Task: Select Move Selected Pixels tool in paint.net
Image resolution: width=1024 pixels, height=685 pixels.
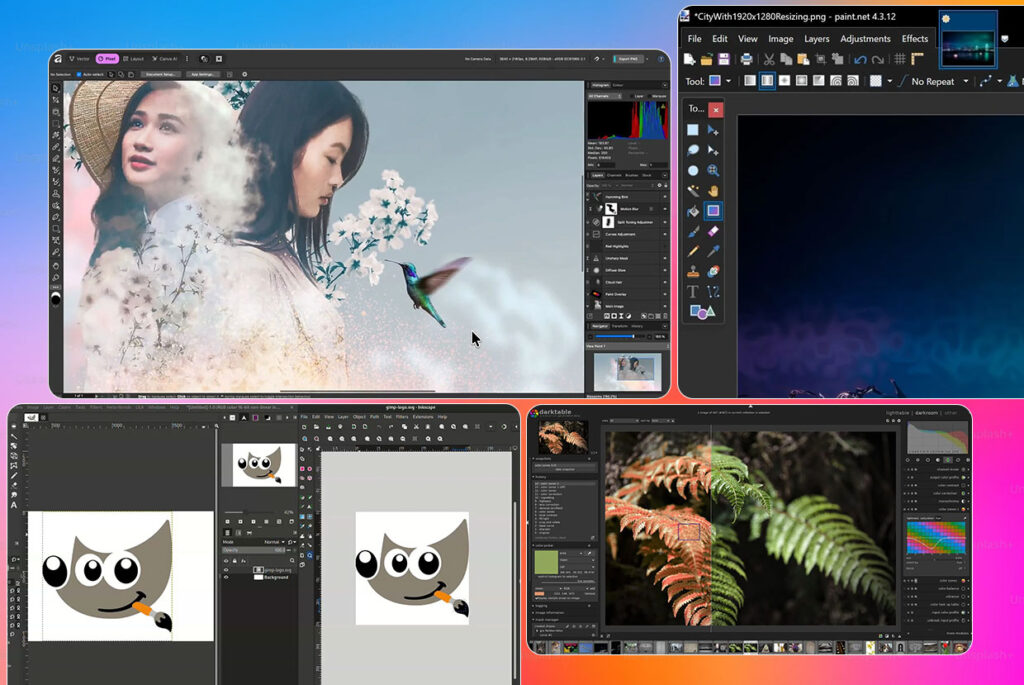Action: (713, 130)
